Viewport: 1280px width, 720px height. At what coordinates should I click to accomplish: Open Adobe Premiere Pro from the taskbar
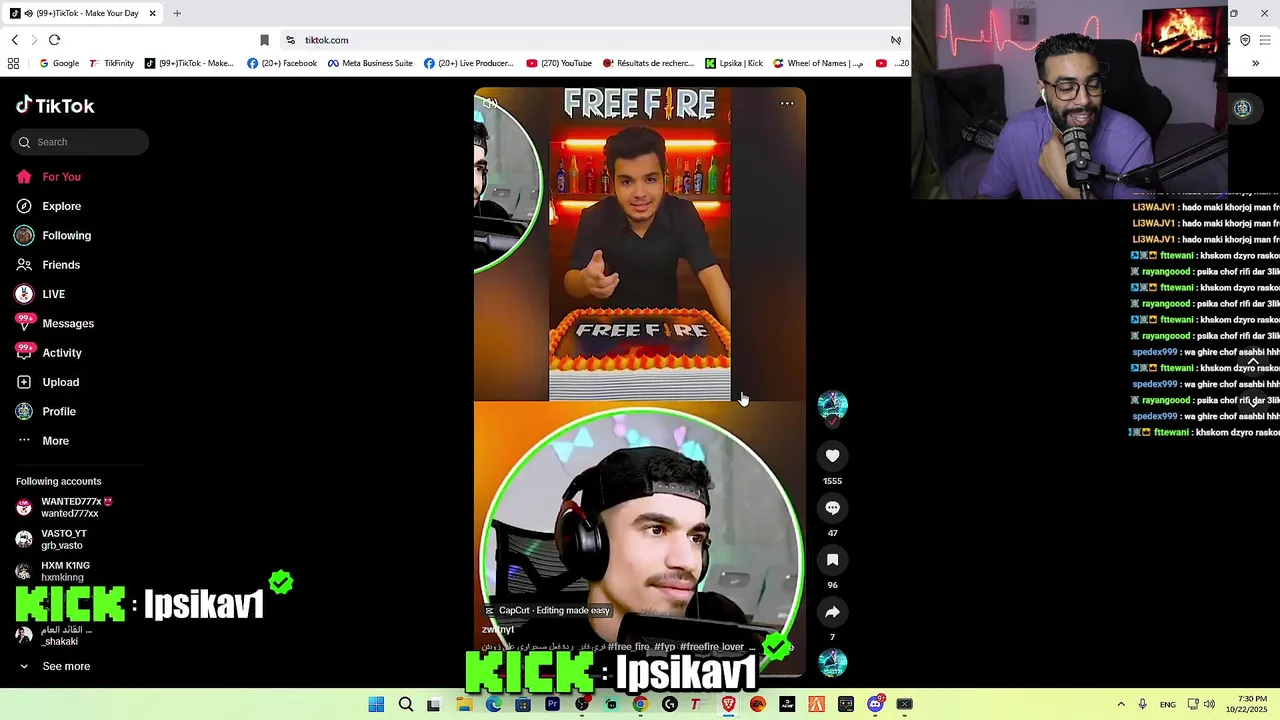point(552,704)
